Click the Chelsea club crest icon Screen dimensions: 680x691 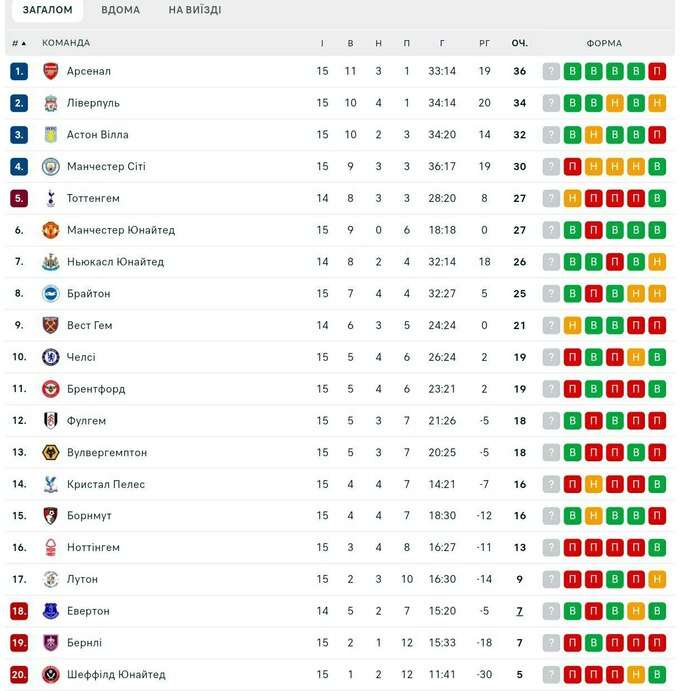tap(50, 357)
